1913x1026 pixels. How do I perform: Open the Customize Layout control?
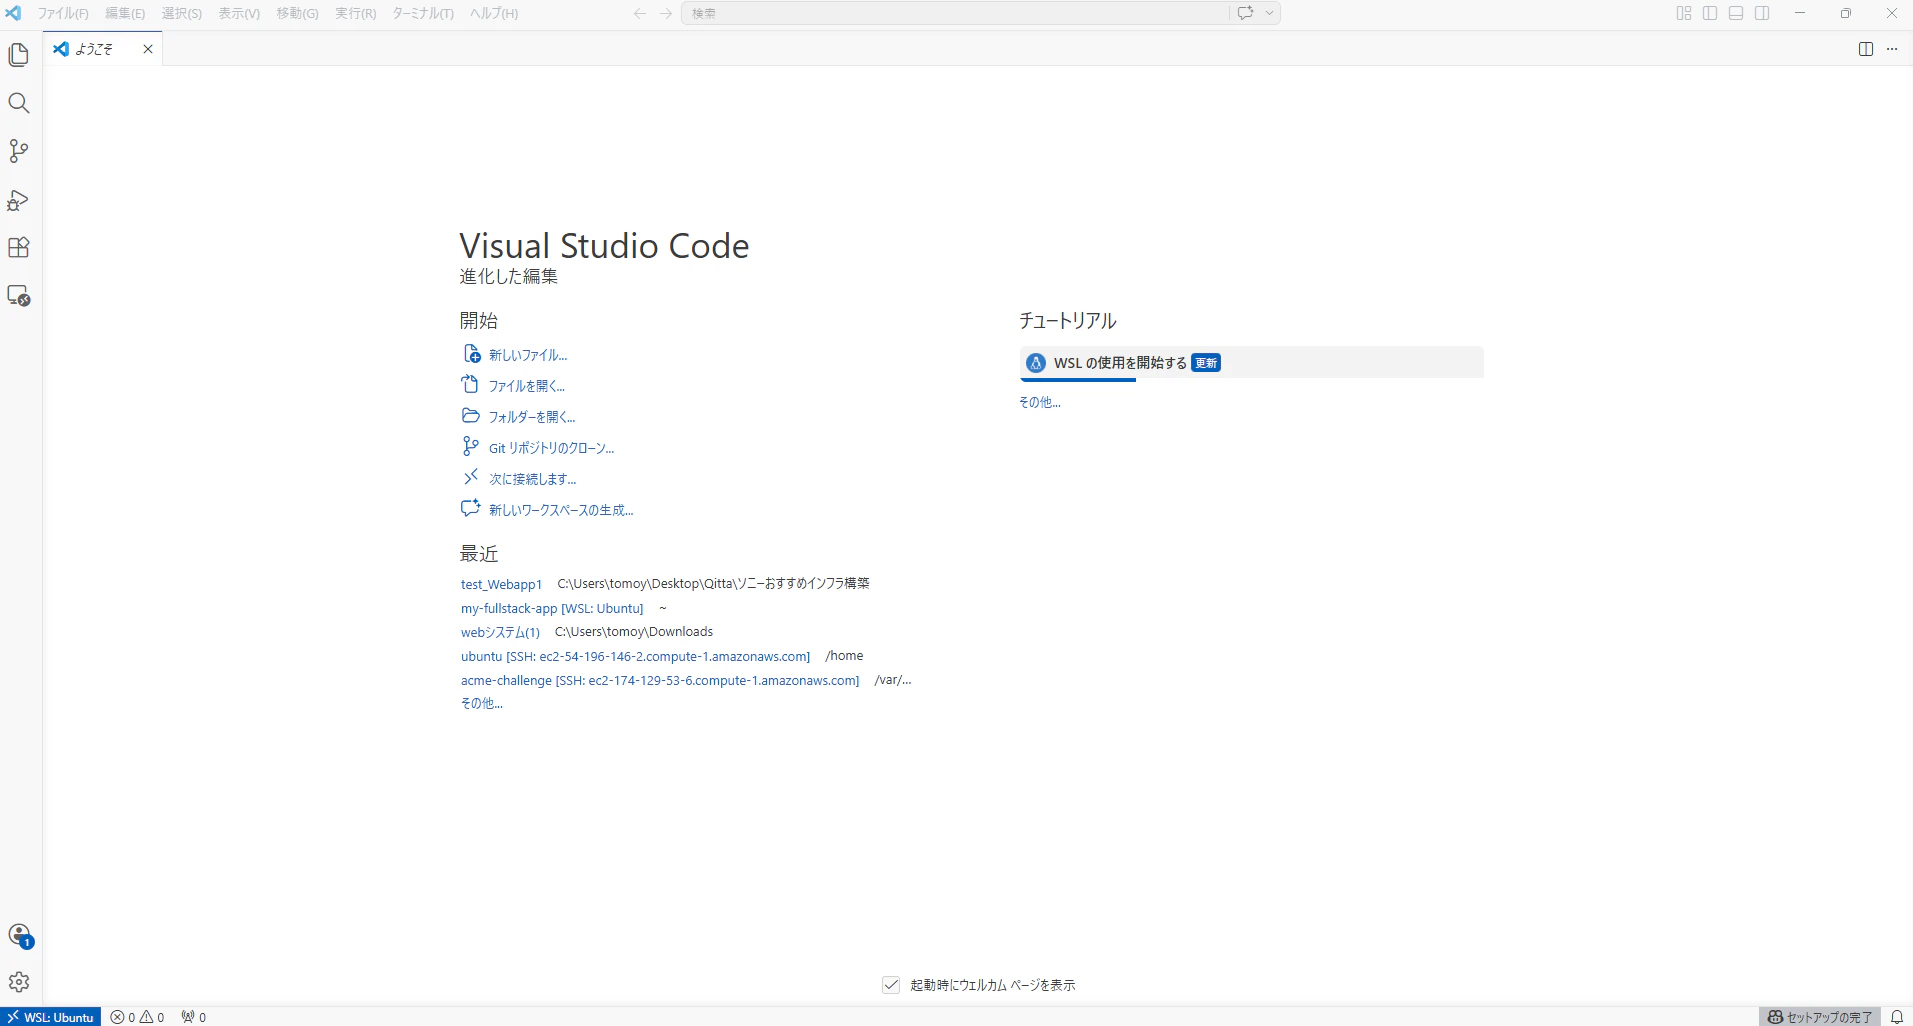(x=1684, y=13)
